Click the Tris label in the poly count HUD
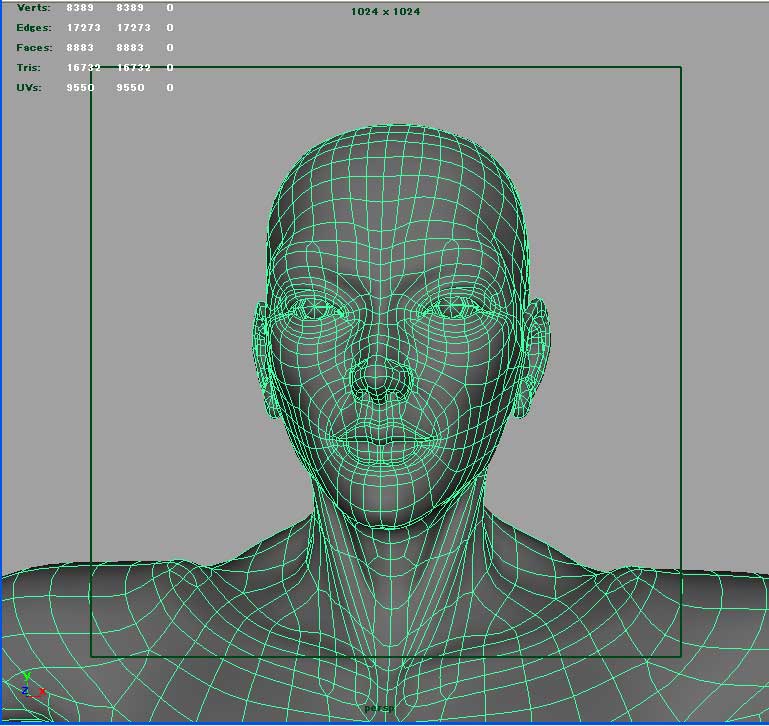The image size is (769, 726). pyautogui.click(x=29, y=68)
